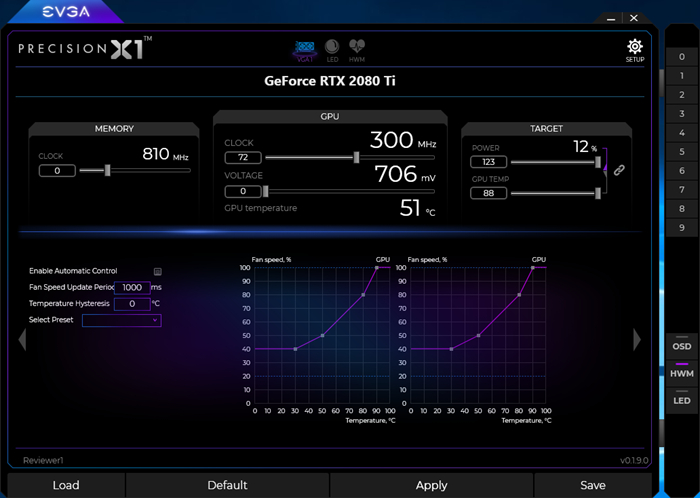Screen dimensions: 700x498
Task: Open the VGA1 graphics card tab icon
Action: [x=305, y=50]
